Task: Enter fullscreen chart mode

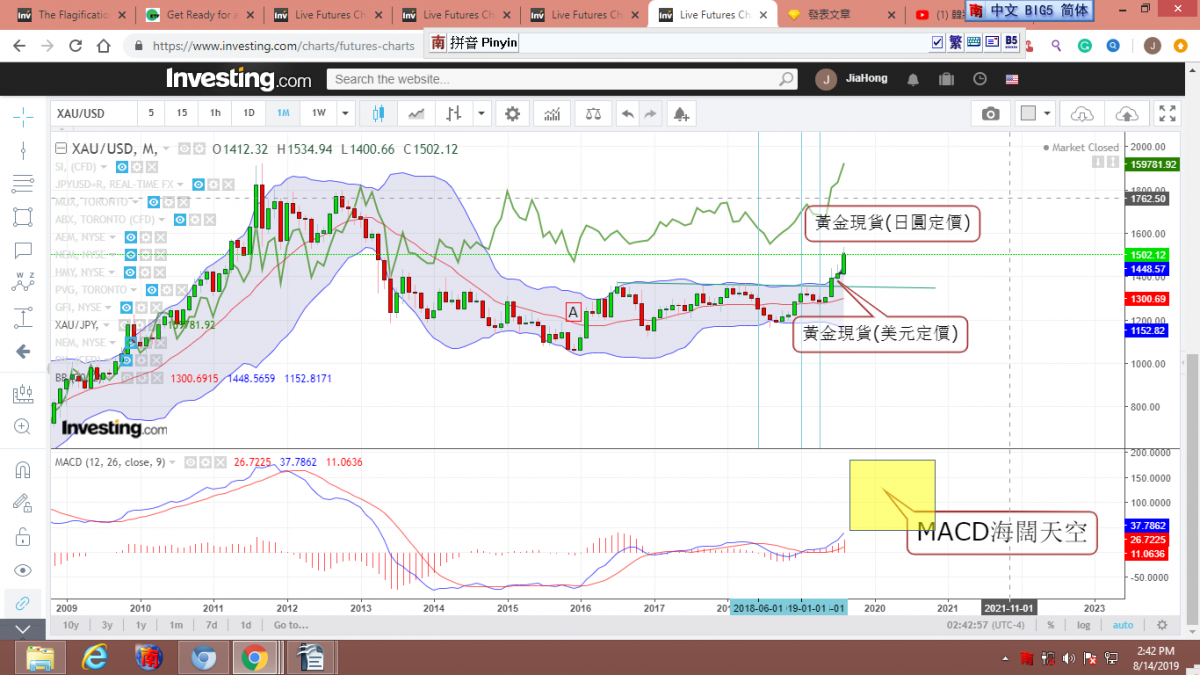Action: (1166, 114)
